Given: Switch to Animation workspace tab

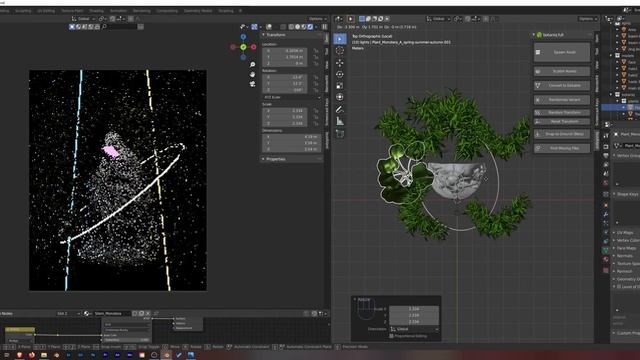Looking at the screenshot, I should pyautogui.click(x=118, y=11).
